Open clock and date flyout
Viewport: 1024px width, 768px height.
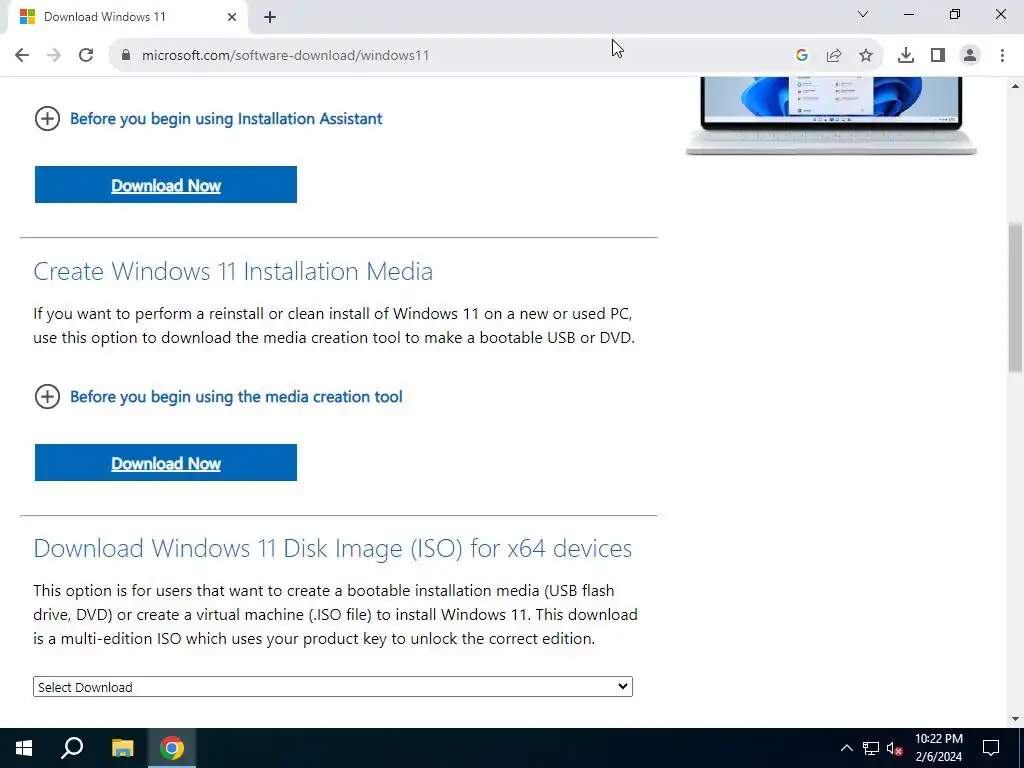click(x=938, y=748)
